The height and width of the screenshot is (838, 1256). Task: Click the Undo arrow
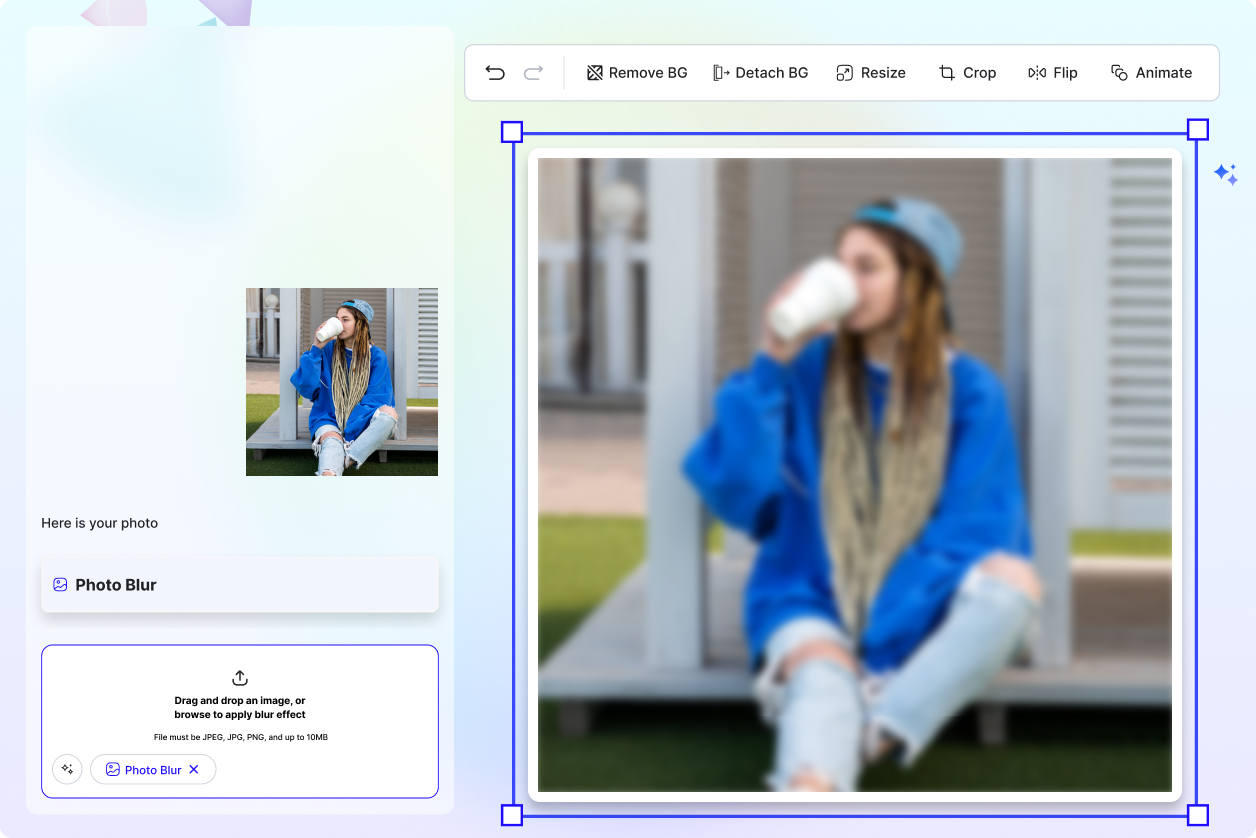pos(495,72)
